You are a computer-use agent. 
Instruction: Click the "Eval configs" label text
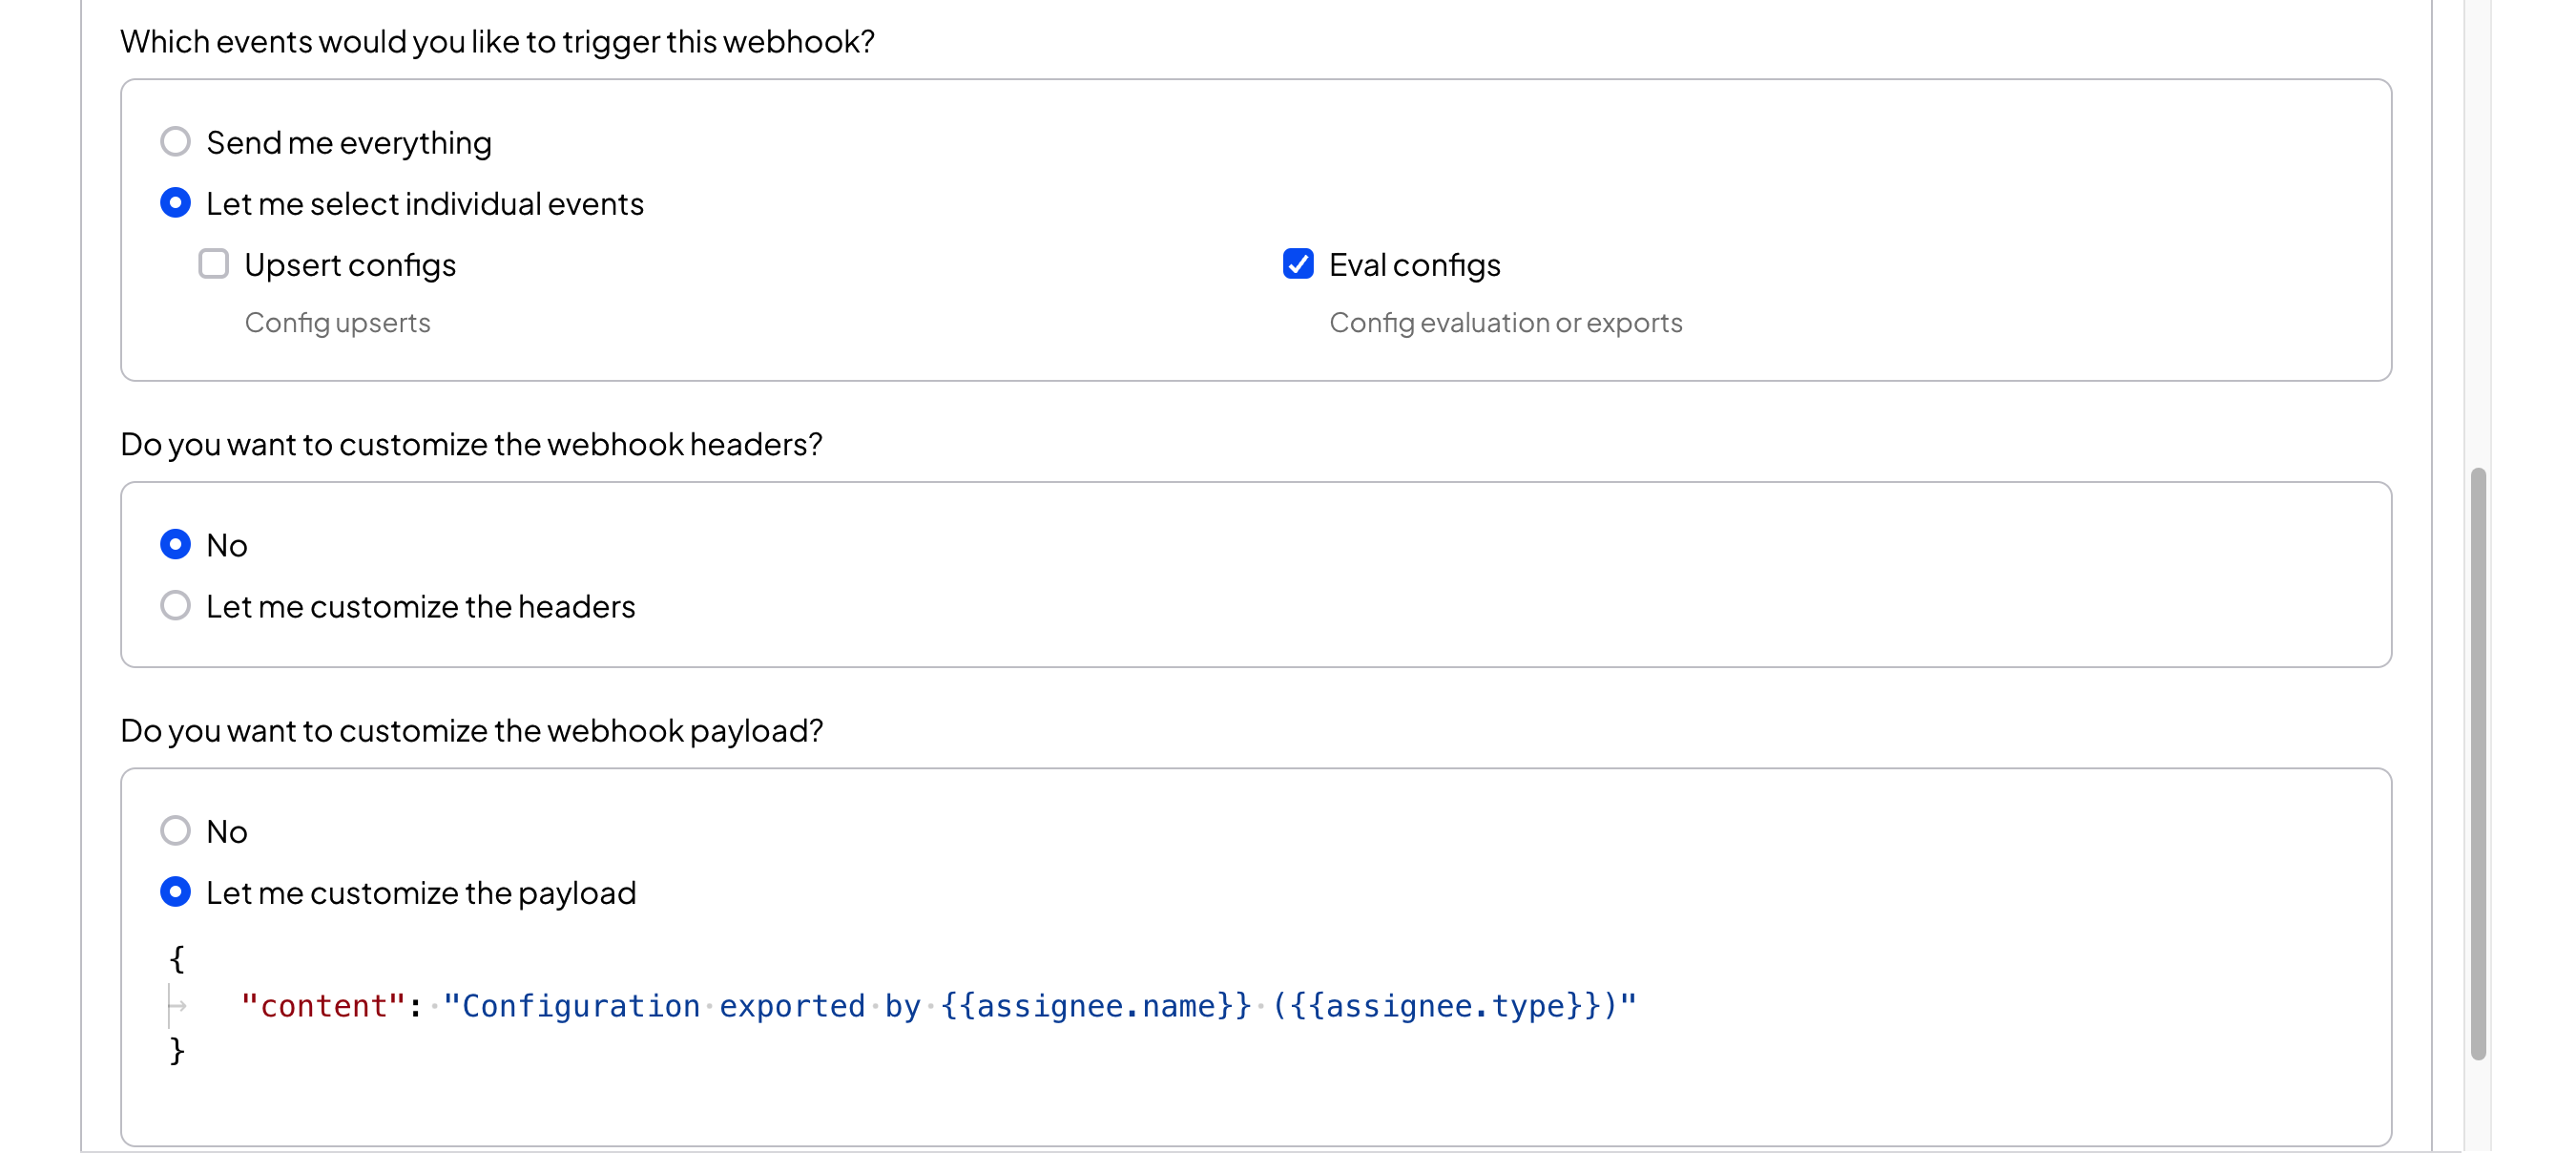[1414, 265]
